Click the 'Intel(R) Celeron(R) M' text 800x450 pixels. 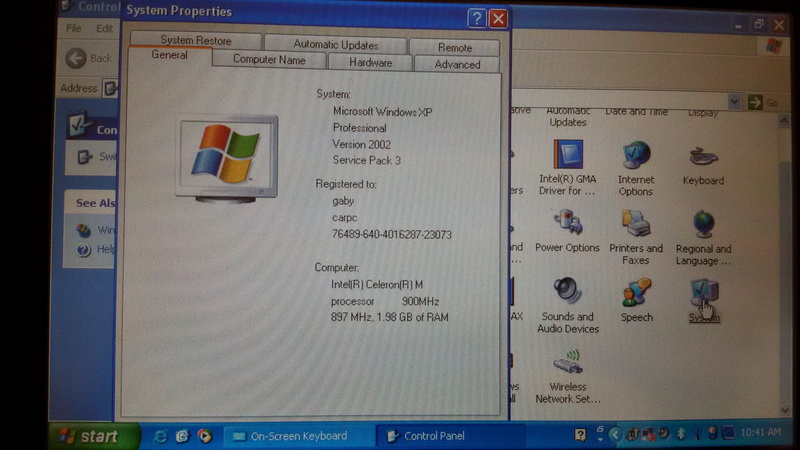(x=377, y=285)
